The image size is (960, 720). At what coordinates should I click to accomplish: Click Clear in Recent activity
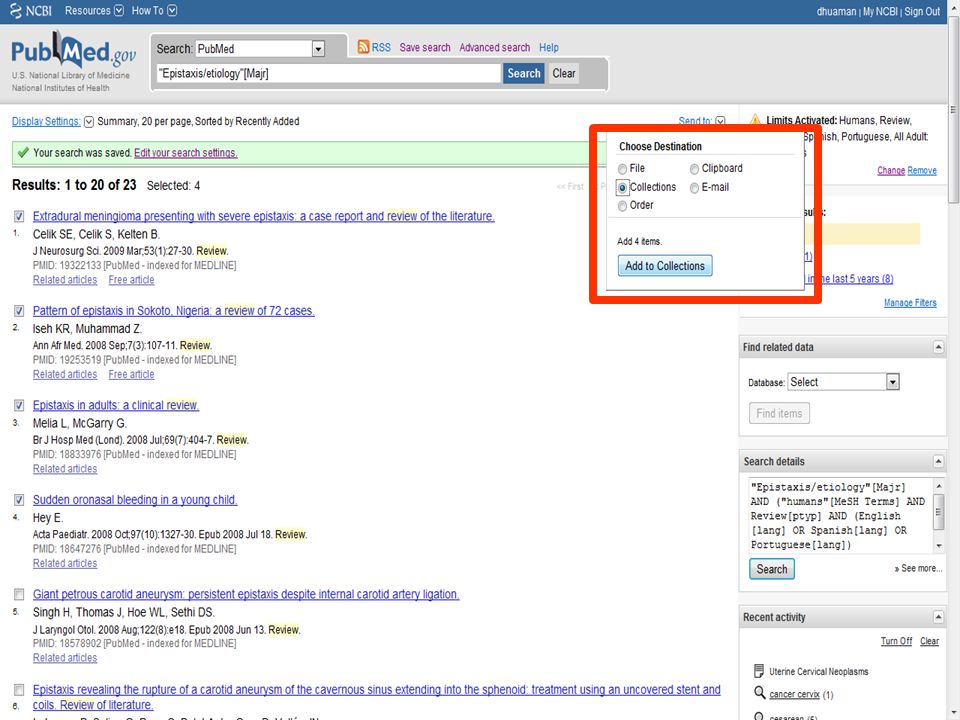coord(929,640)
